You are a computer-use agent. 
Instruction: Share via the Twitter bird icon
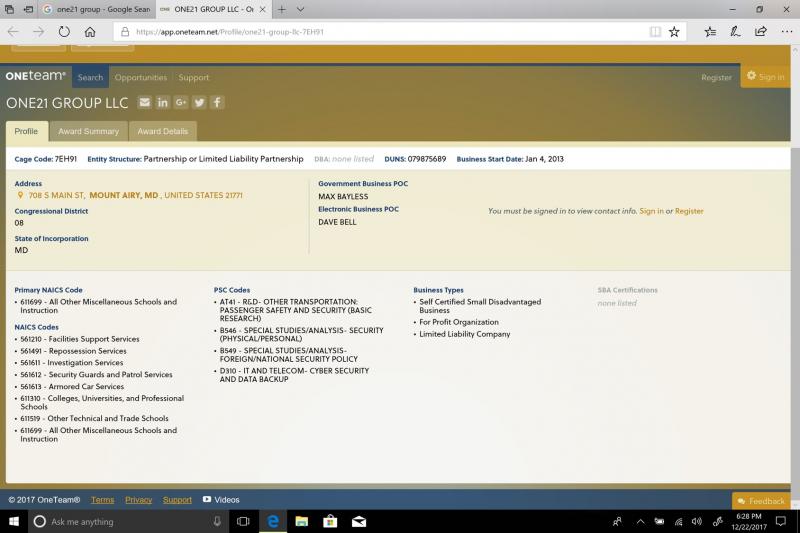click(199, 103)
